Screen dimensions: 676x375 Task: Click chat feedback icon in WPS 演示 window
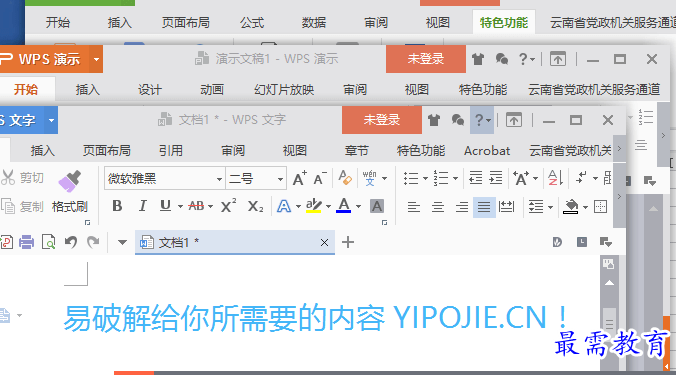(501, 59)
